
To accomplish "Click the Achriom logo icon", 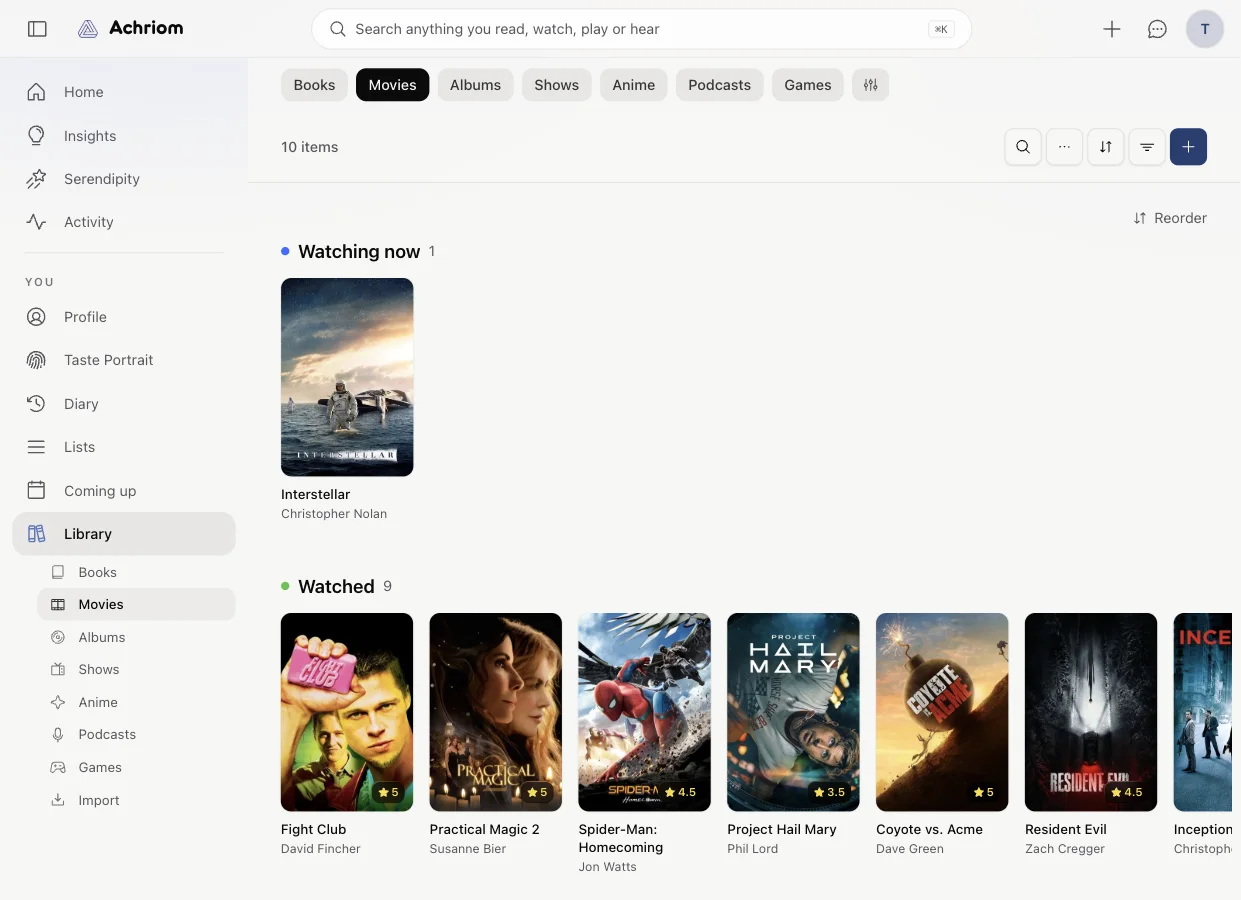I will point(88,29).
